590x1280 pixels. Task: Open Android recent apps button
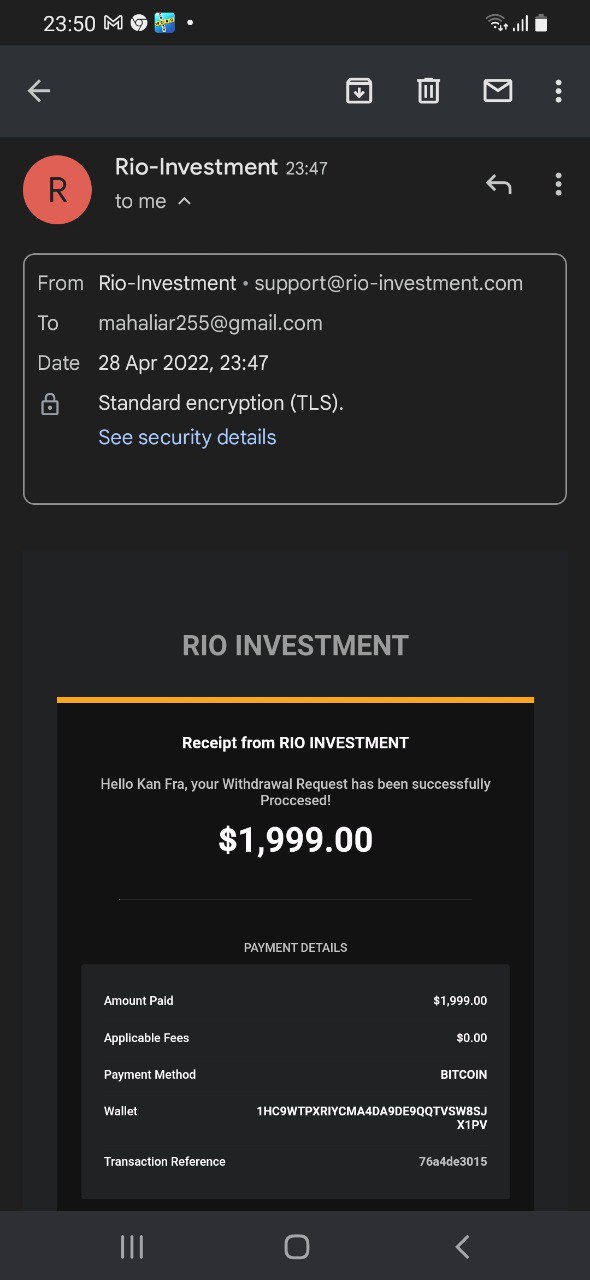pos(131,1246)
